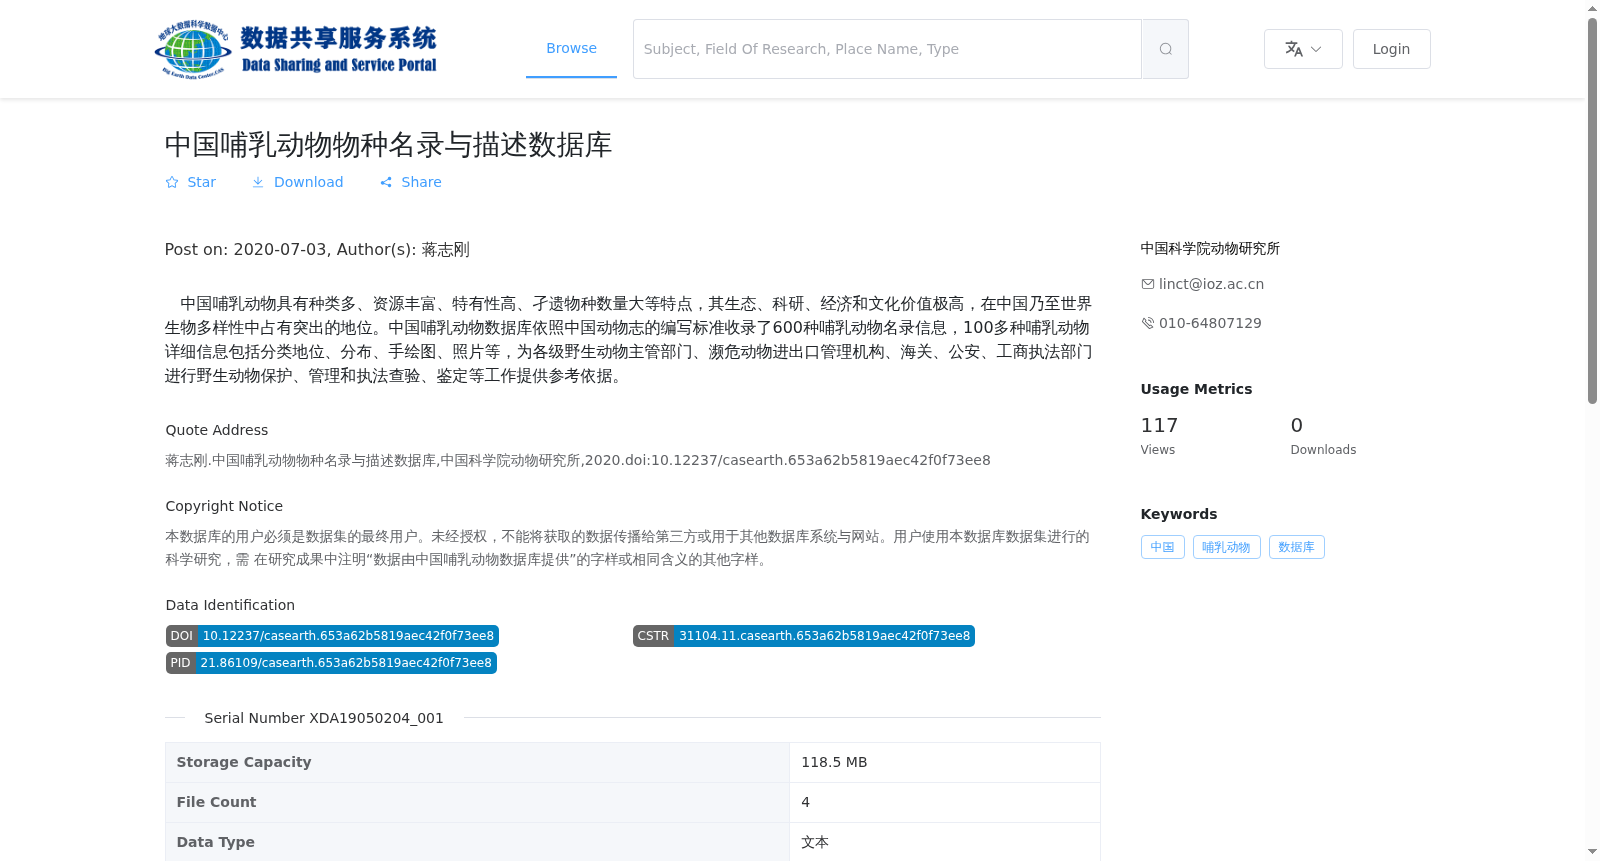
Task: Click the scrollbar down arrow
Action: coord(1592,852)
